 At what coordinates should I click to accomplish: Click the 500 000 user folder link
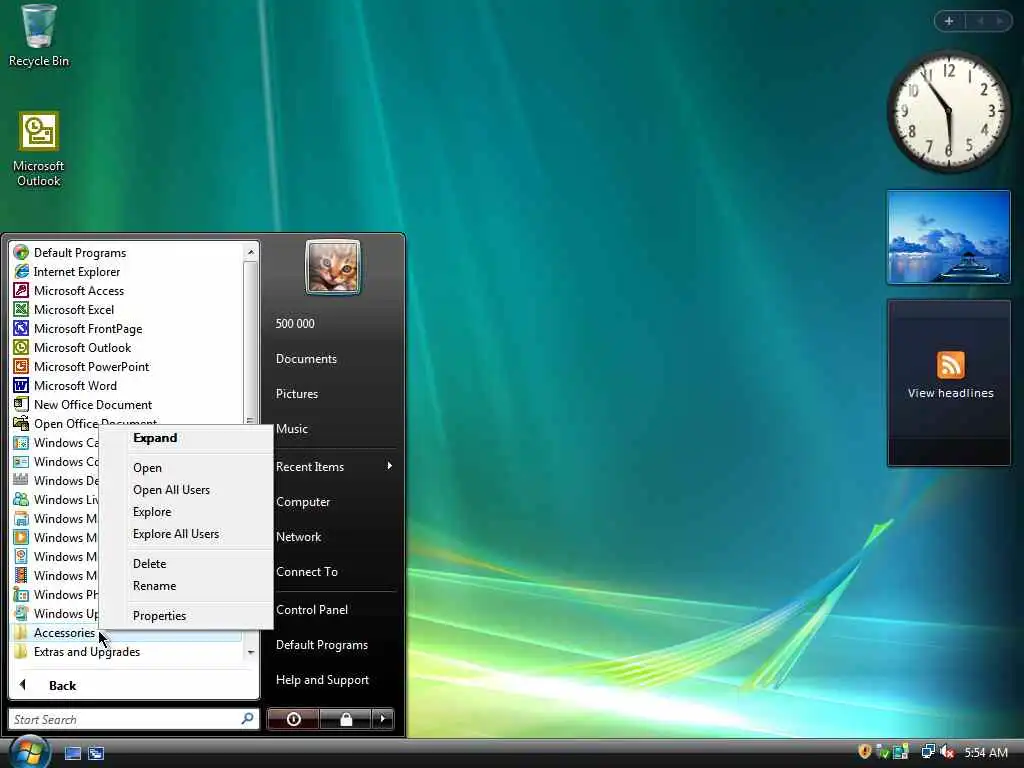click(x=295, y=323)
